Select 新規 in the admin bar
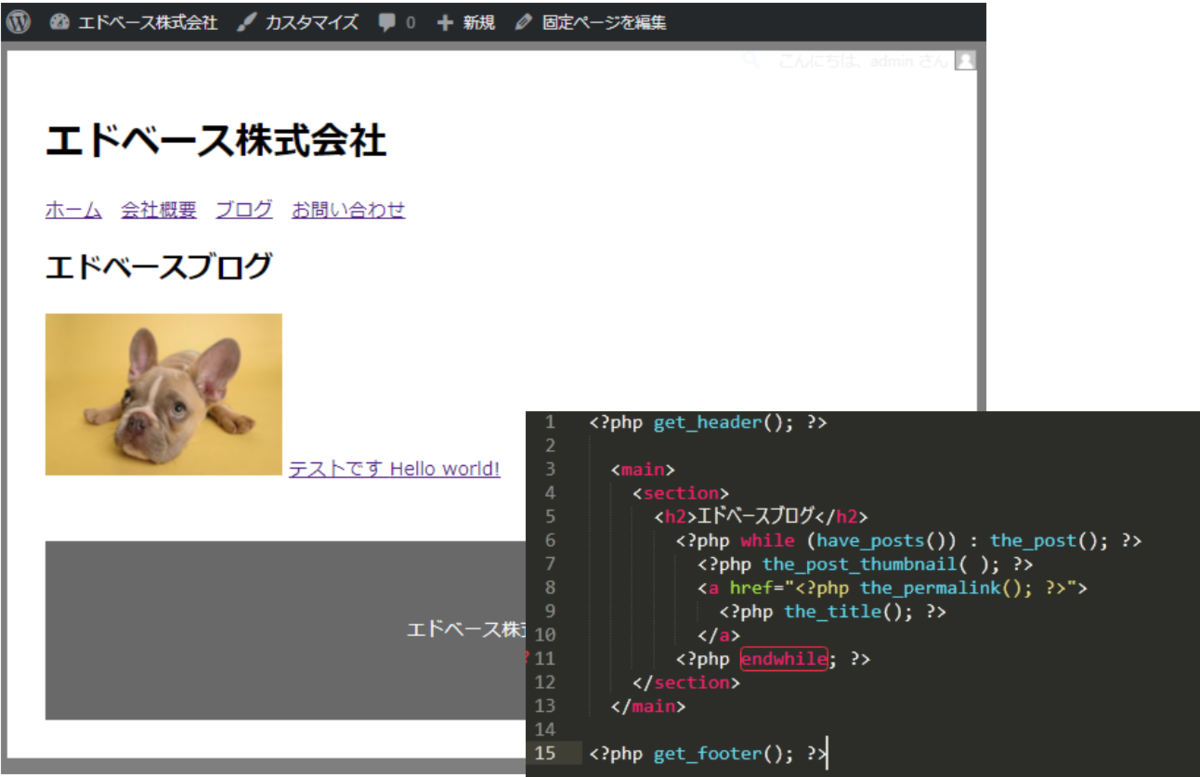The width and height of the screenshot is (1200, 777). 478,22
